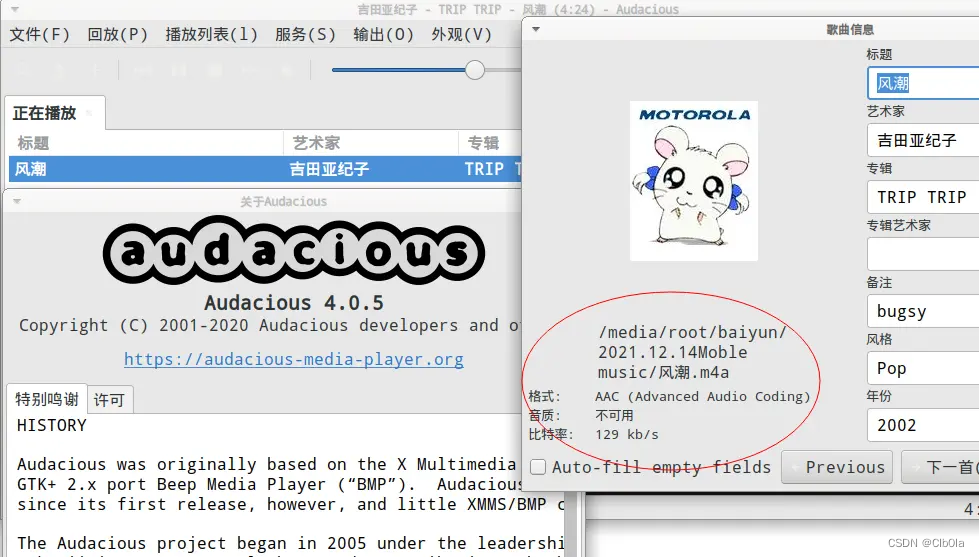
Task: Click the AAC (Advanced Audio Coding) value
Action: coord(702,397)
